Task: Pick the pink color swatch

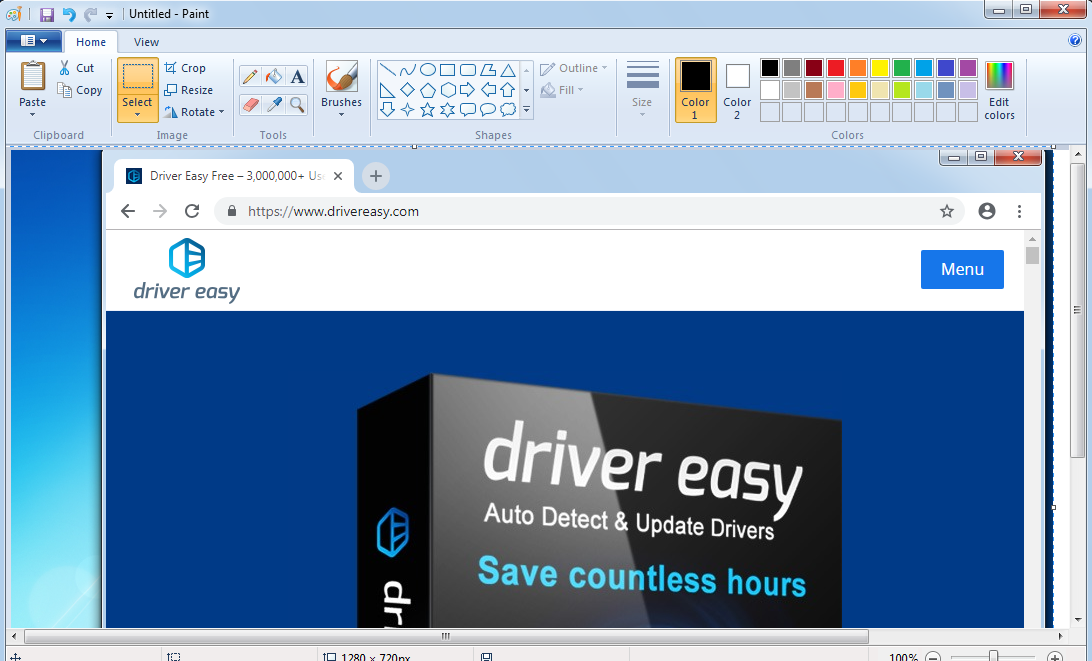Action: [x=836, y=90]
